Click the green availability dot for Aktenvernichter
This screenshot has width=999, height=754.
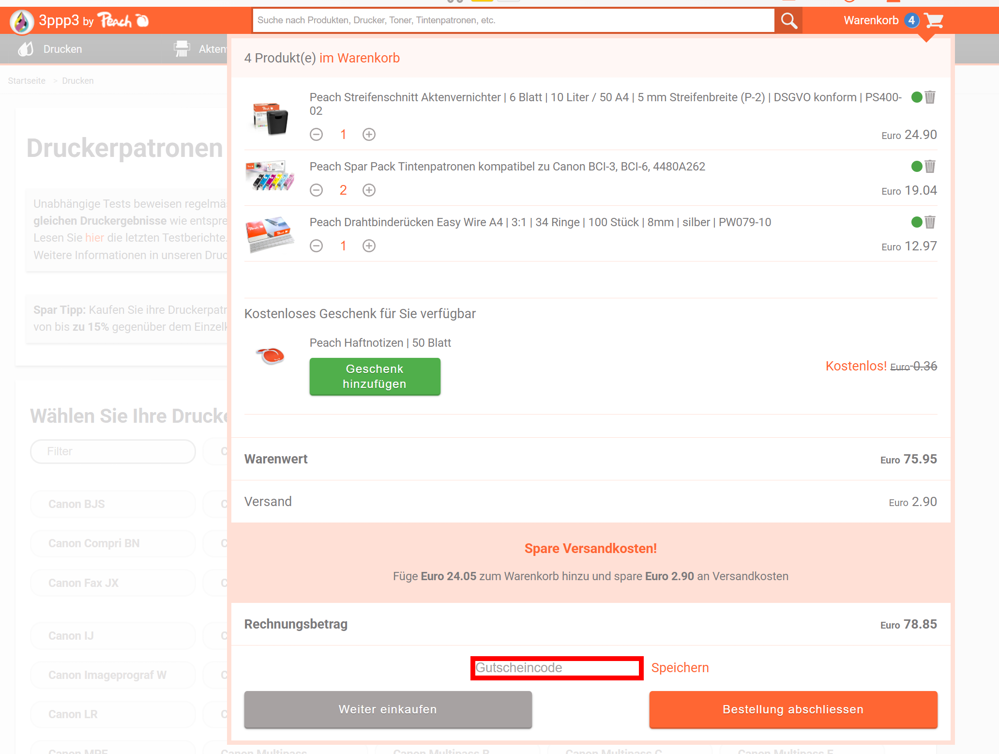tap(917, 97)
